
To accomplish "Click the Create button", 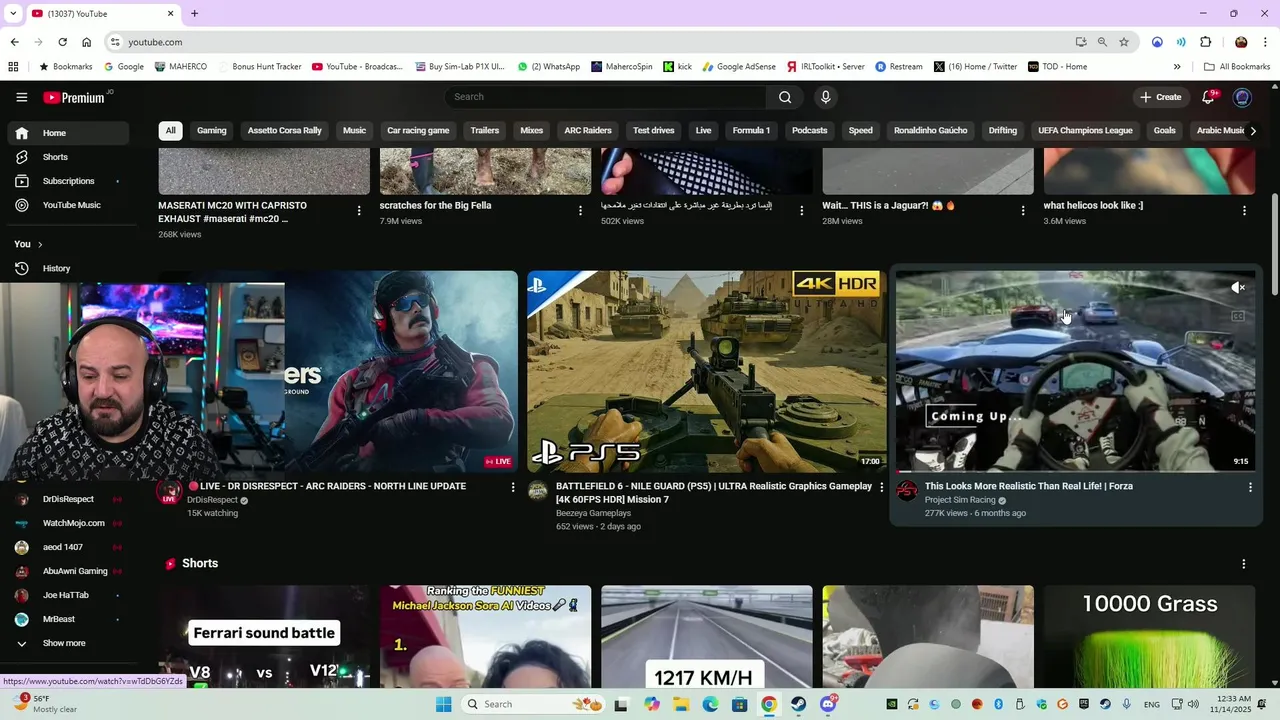I will pyautogui.click(x=1160, y=97).
